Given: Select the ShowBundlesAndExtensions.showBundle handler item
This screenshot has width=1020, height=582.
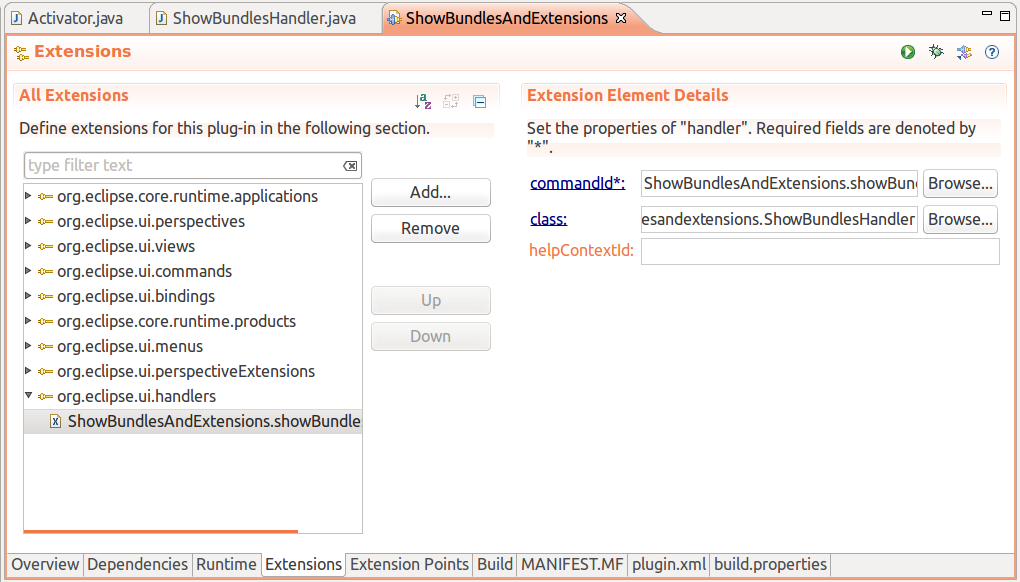Looking at the screenshot, I should [193, 421].
